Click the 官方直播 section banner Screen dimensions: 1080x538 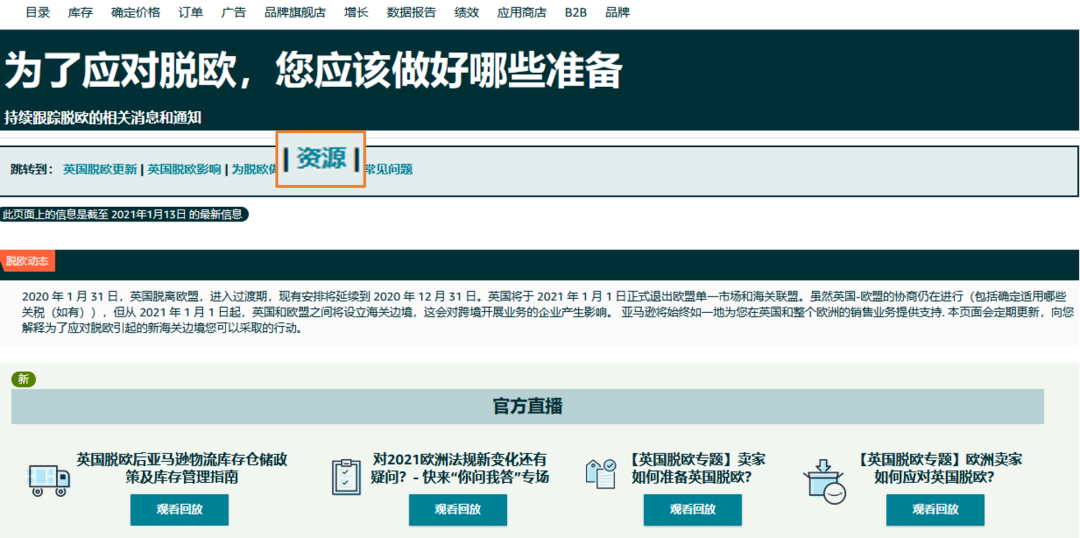[527, 406]
